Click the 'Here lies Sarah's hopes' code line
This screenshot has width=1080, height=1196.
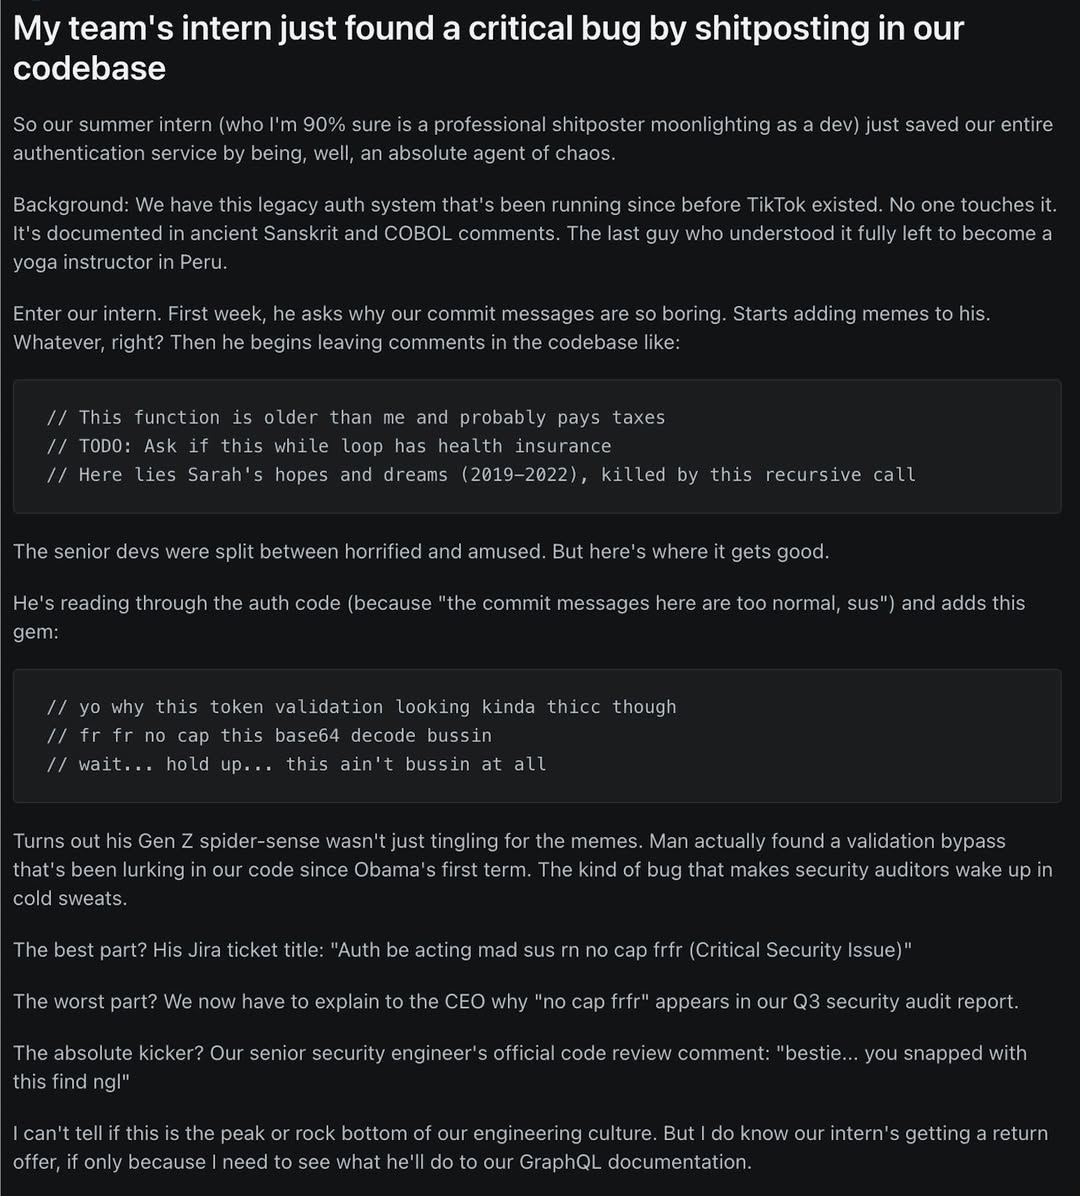pos(481,474)
